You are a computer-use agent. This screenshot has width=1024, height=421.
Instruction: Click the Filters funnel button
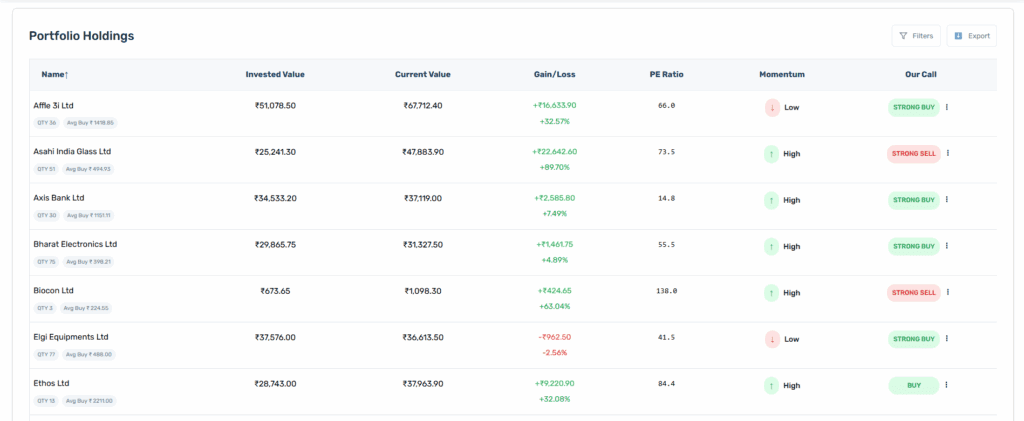tap(916, 36)
